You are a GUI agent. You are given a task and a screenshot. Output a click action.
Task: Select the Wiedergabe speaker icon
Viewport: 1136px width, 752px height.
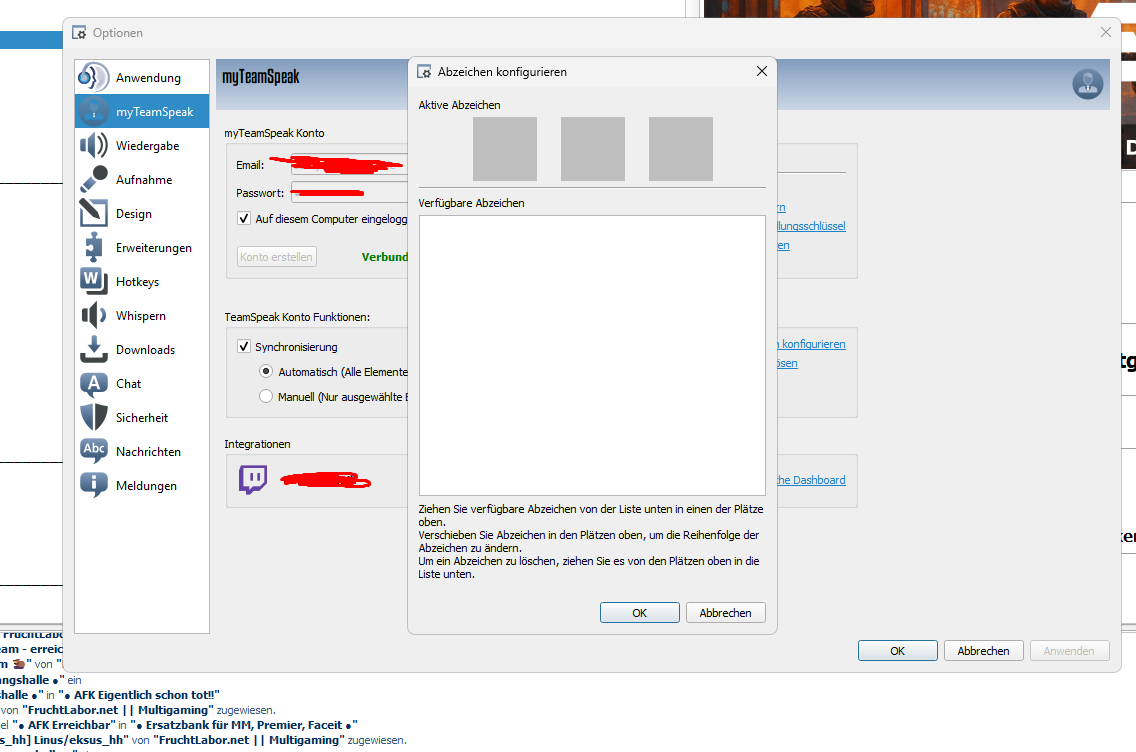tap(94, 146)
